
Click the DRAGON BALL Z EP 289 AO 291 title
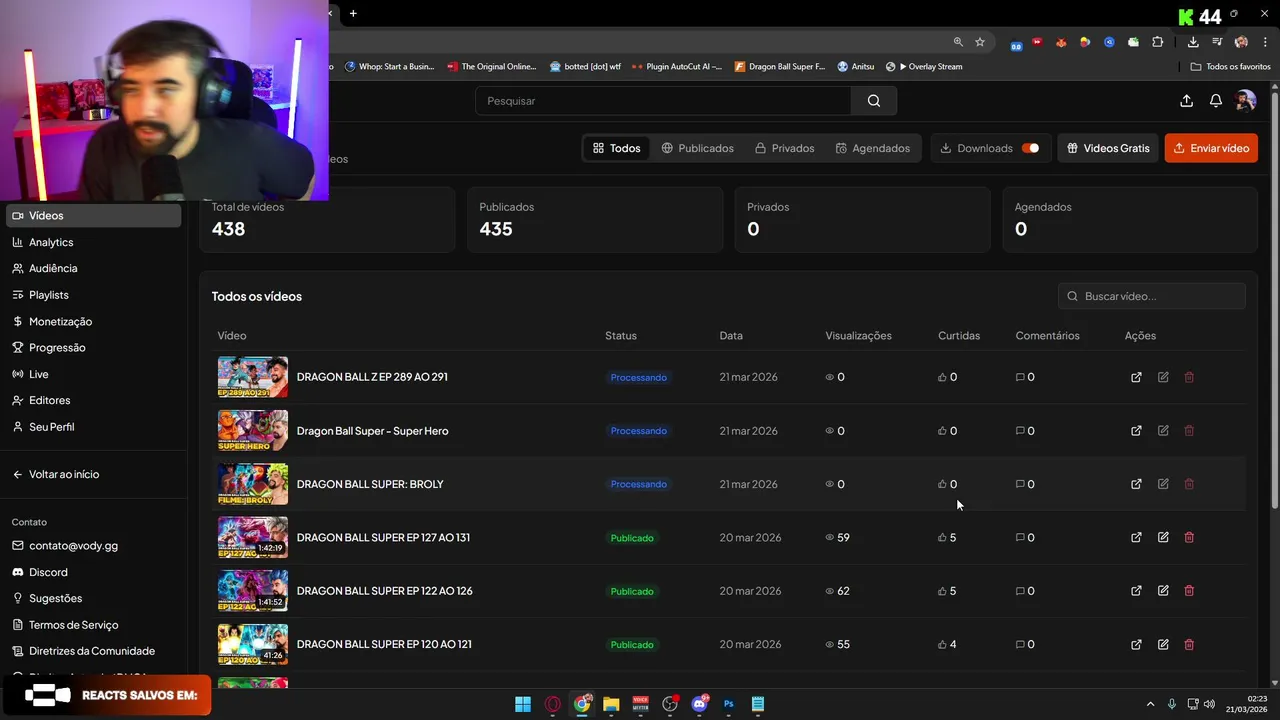[x=372, y=377]
